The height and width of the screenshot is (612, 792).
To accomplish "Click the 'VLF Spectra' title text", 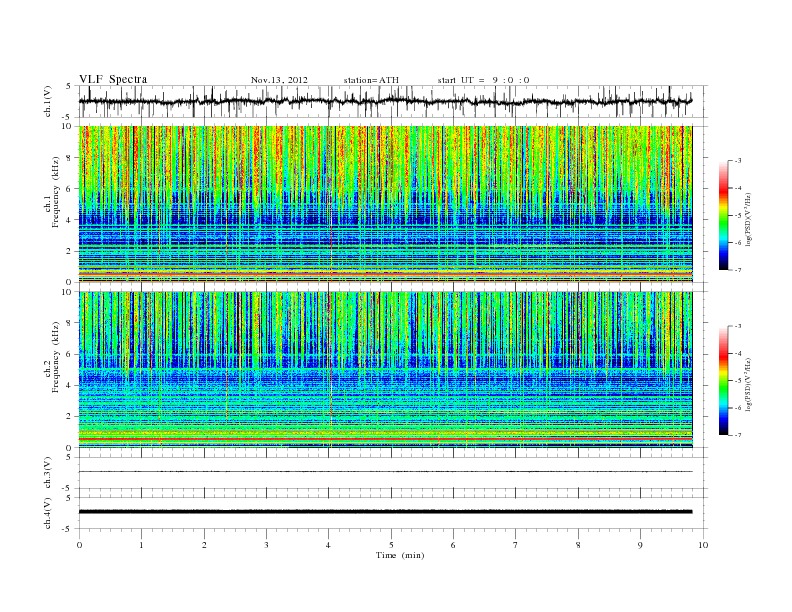I will [113, 79].
